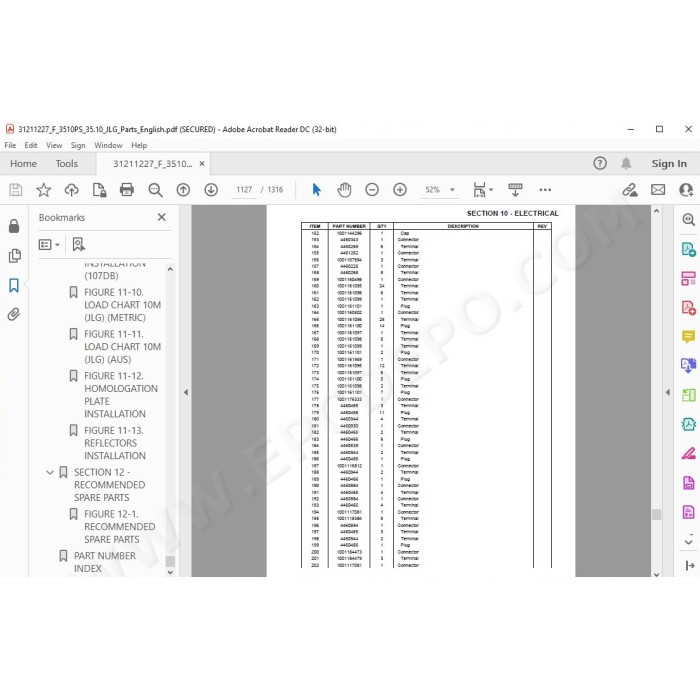This screenshot has width=700, height=700.
Task: Collapse Section 12 bookmark tree
Action: click(50, 472)
